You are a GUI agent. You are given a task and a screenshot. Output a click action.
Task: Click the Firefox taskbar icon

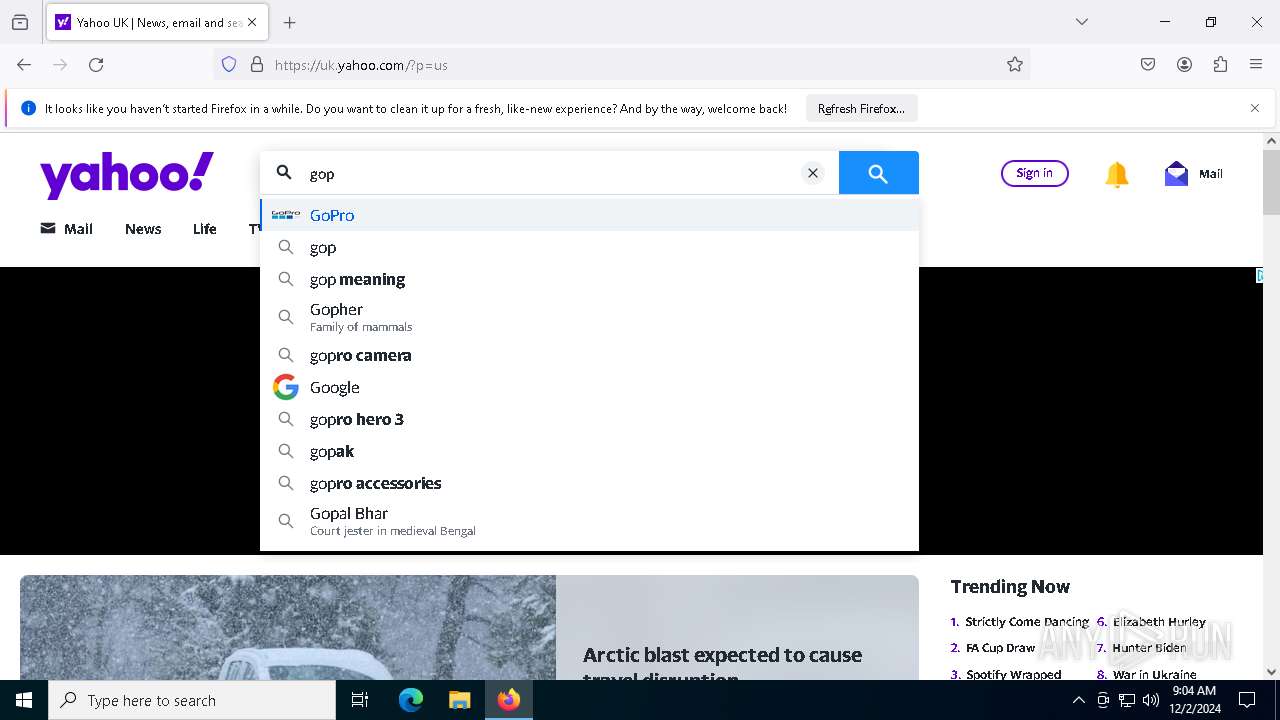(509, 700)
